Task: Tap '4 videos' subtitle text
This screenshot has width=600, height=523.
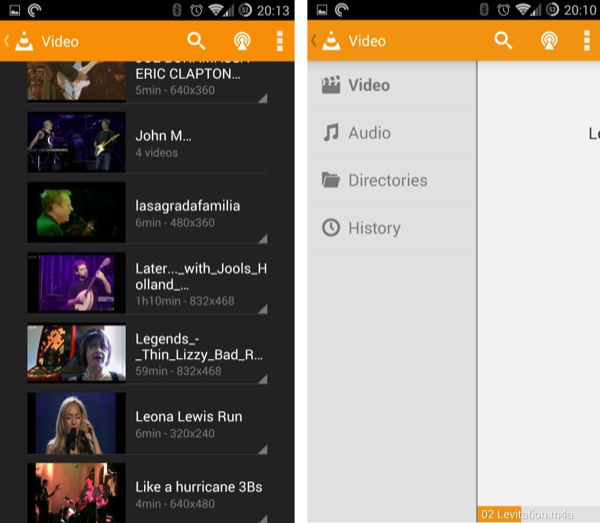Action: [157, 153]
